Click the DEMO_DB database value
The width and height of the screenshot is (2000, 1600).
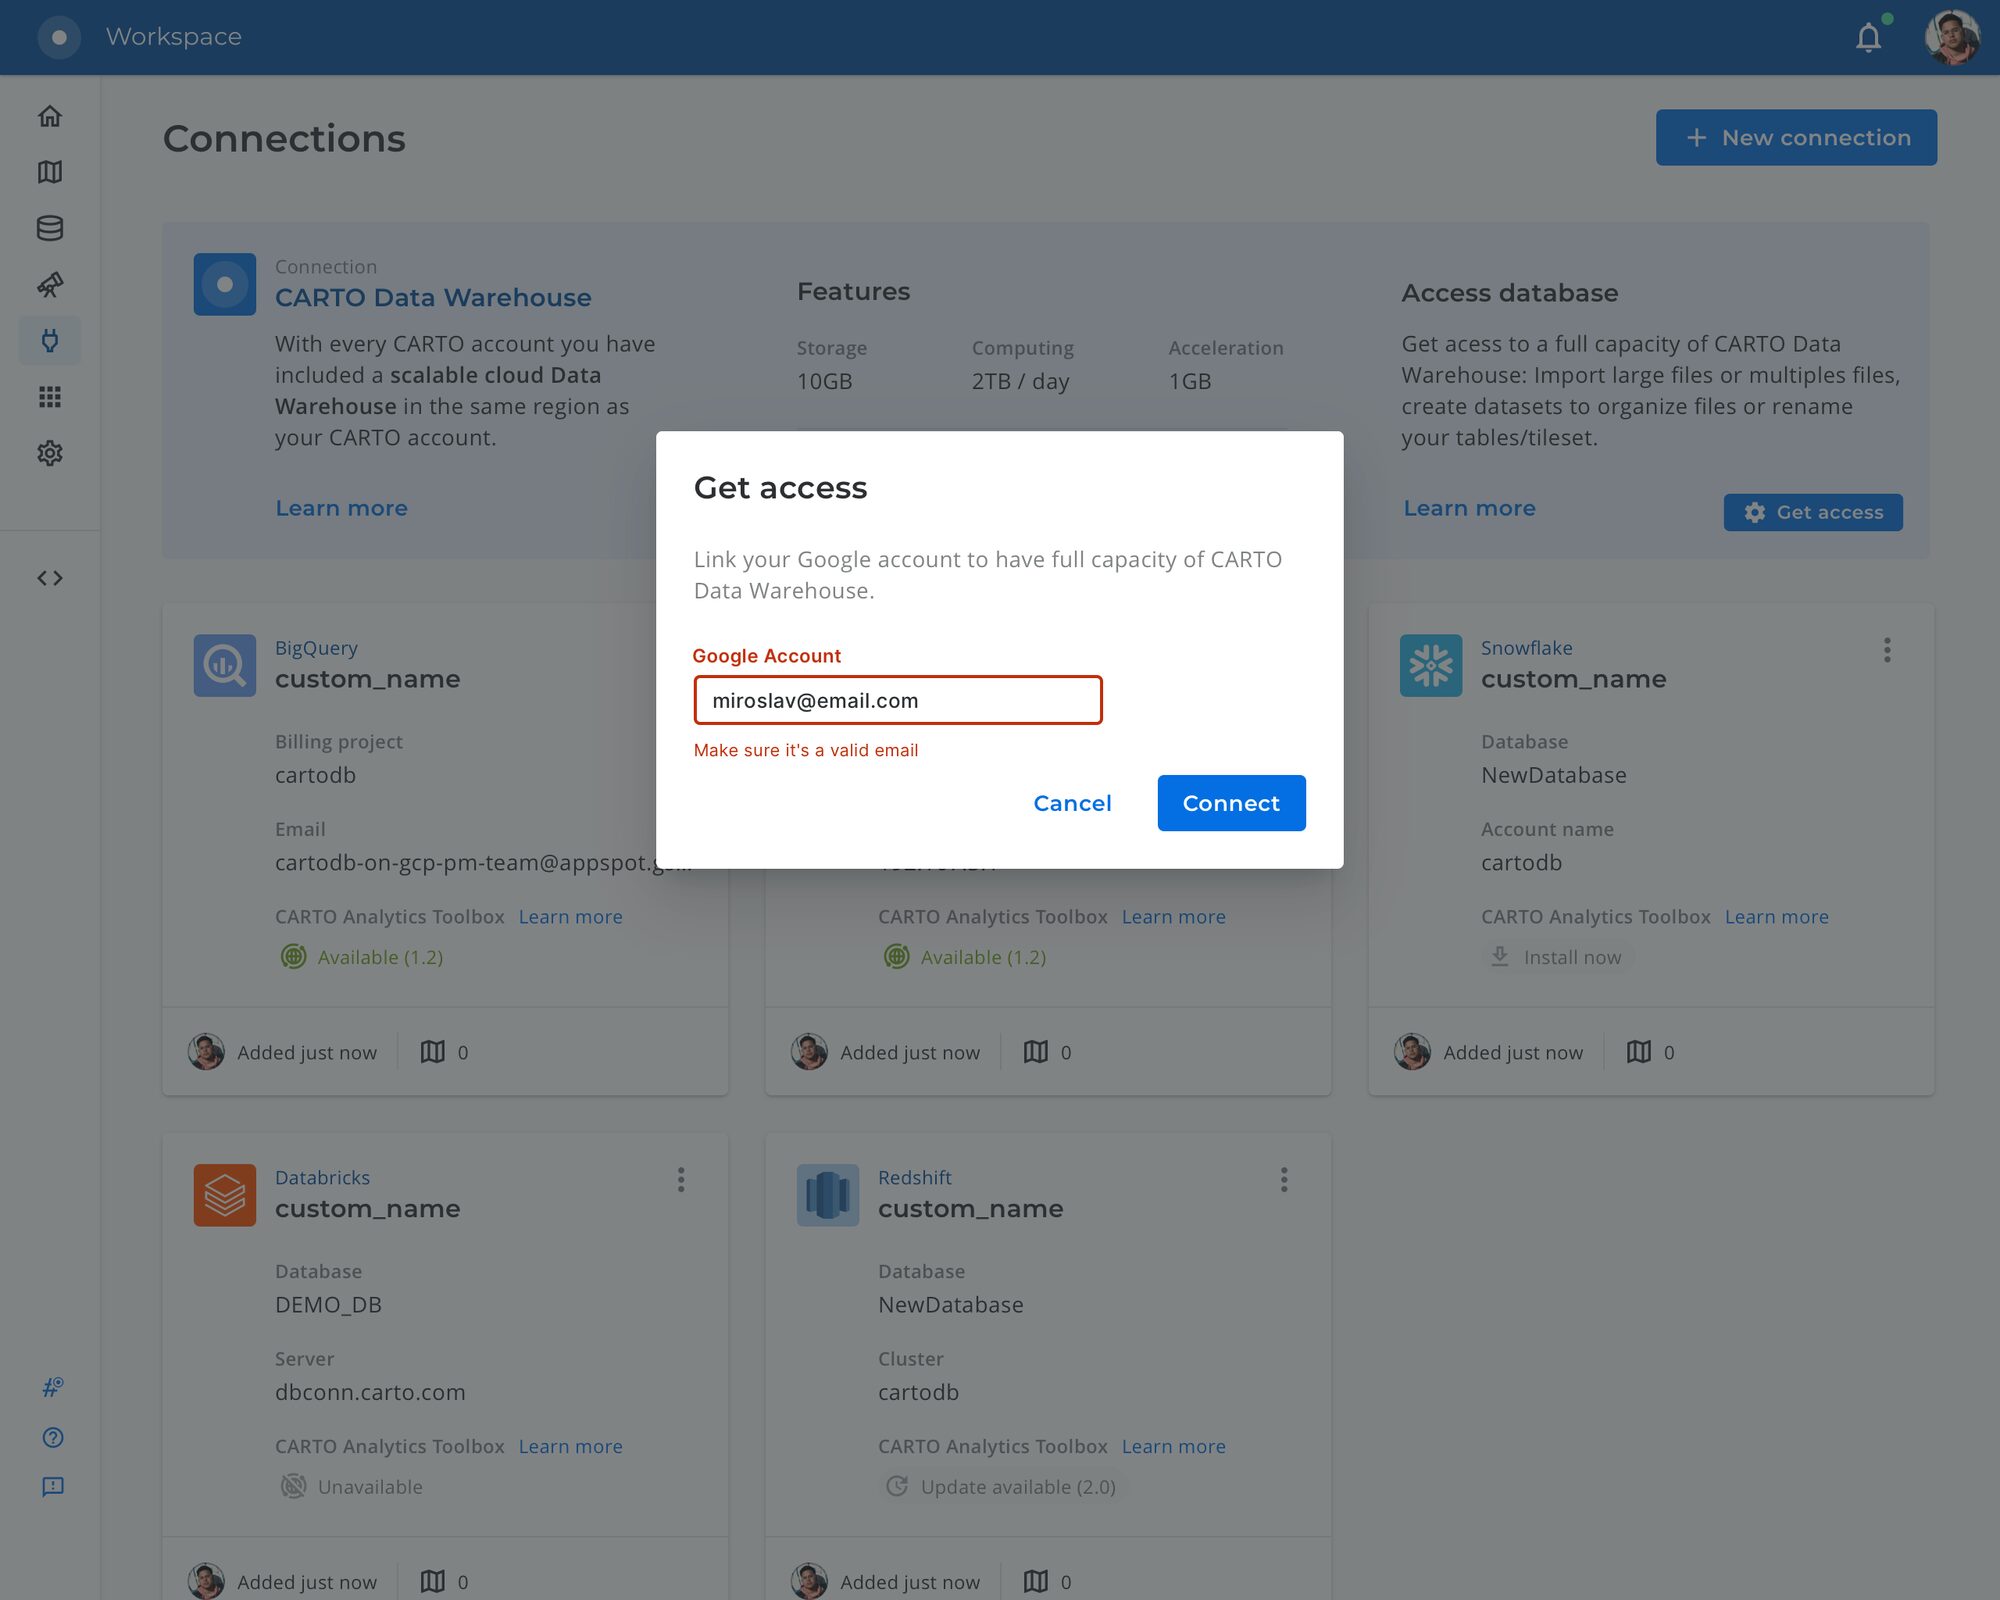328,1305
